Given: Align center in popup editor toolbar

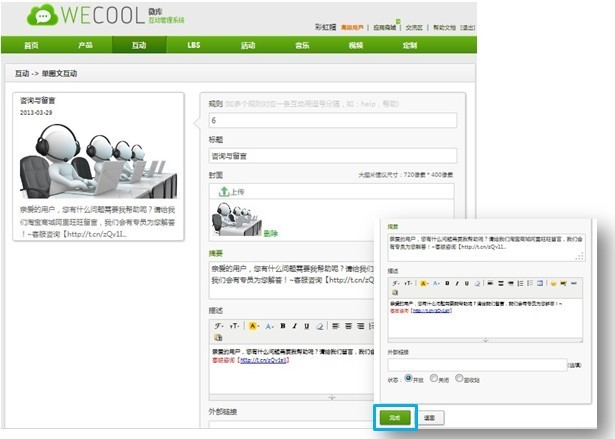Looking at the screenshot, I should point(501,283).
